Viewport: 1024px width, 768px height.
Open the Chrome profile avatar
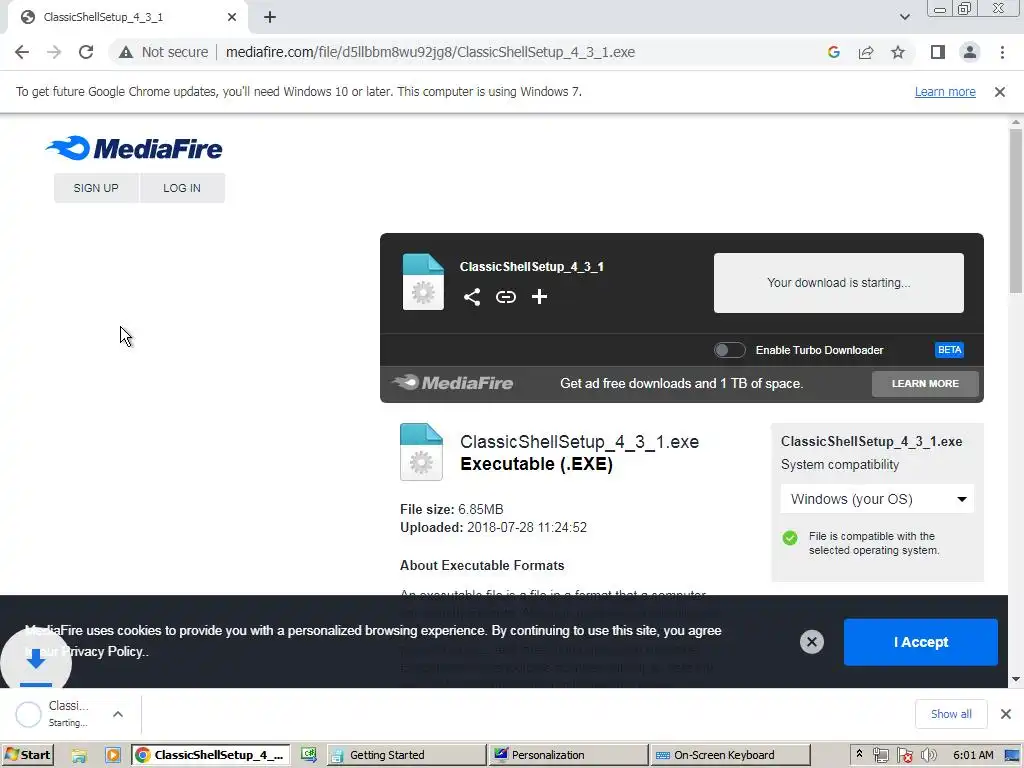pyautogui.click(x=970, y=52)
